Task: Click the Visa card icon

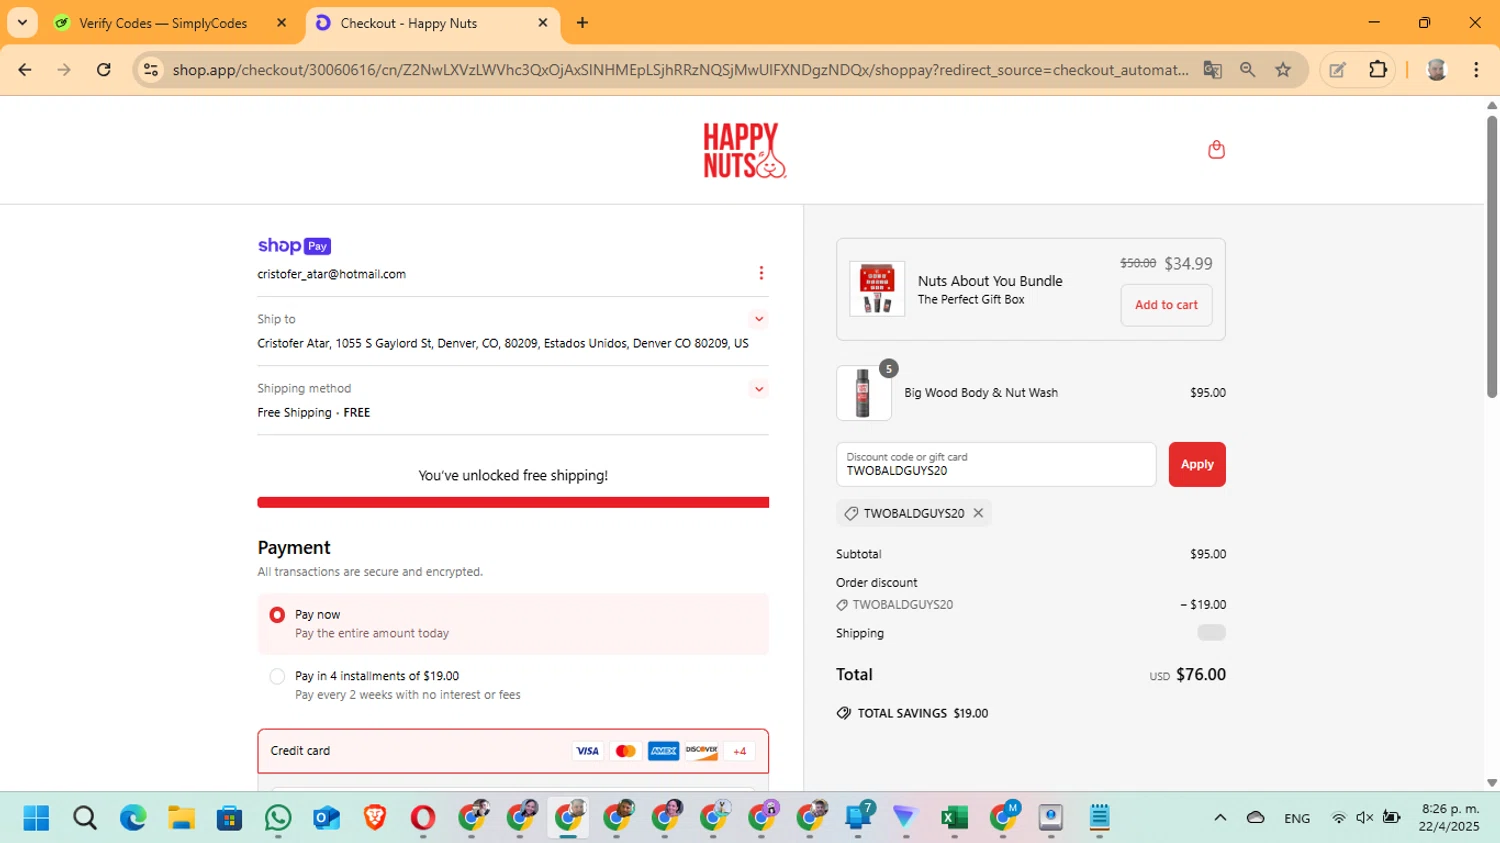Action: (588, 751)
